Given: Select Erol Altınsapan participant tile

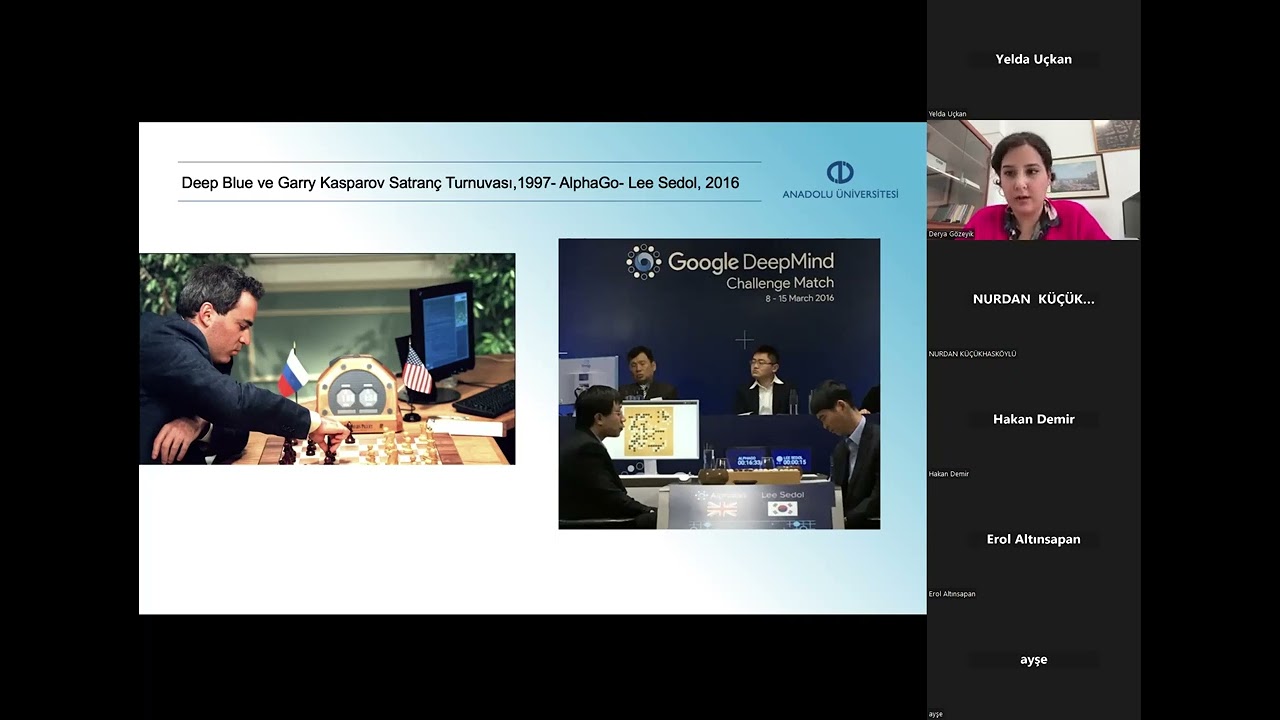Looking at the screenshot, I should point(1033,539).
